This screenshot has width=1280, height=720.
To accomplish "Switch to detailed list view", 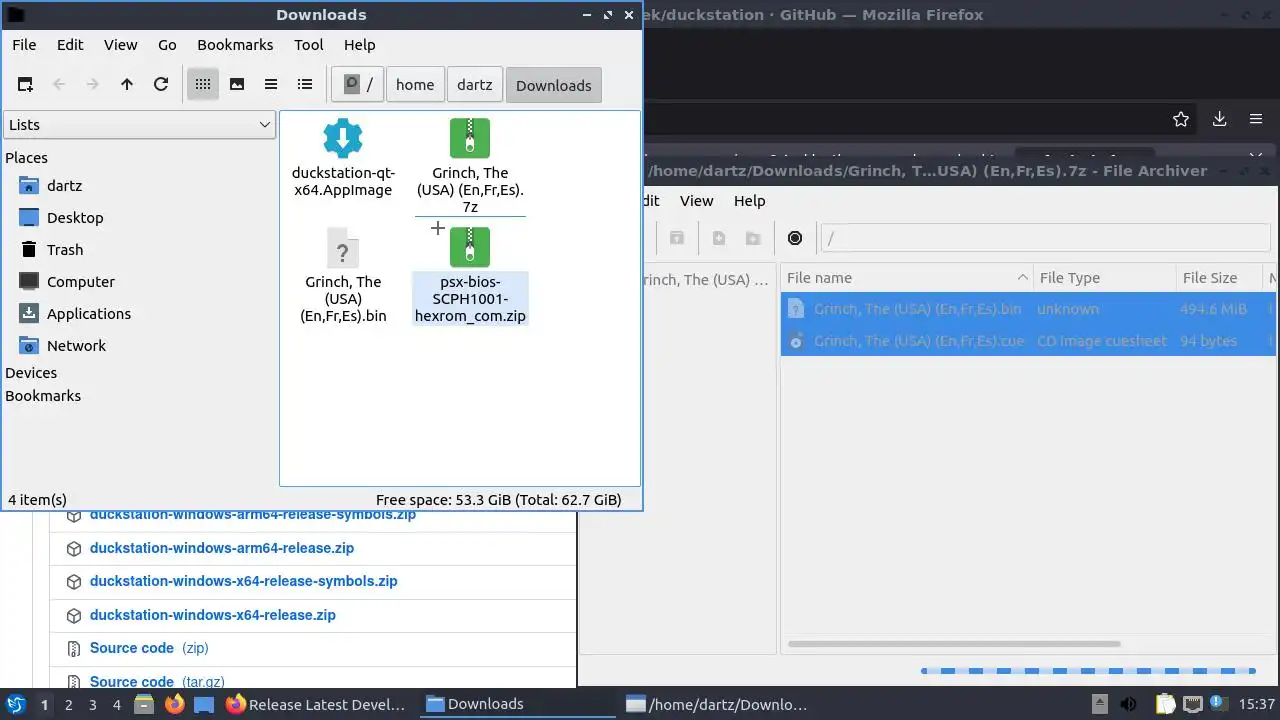I will pyautogui.click(x=305, y=85).
